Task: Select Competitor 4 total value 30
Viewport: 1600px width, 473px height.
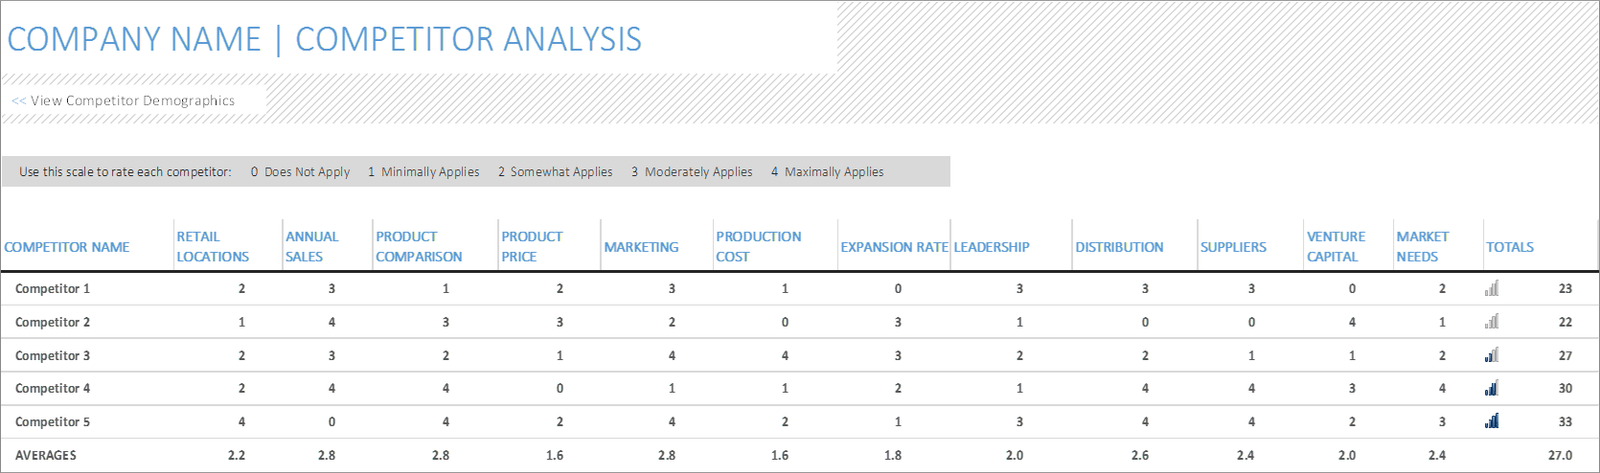Action: 1565,388
